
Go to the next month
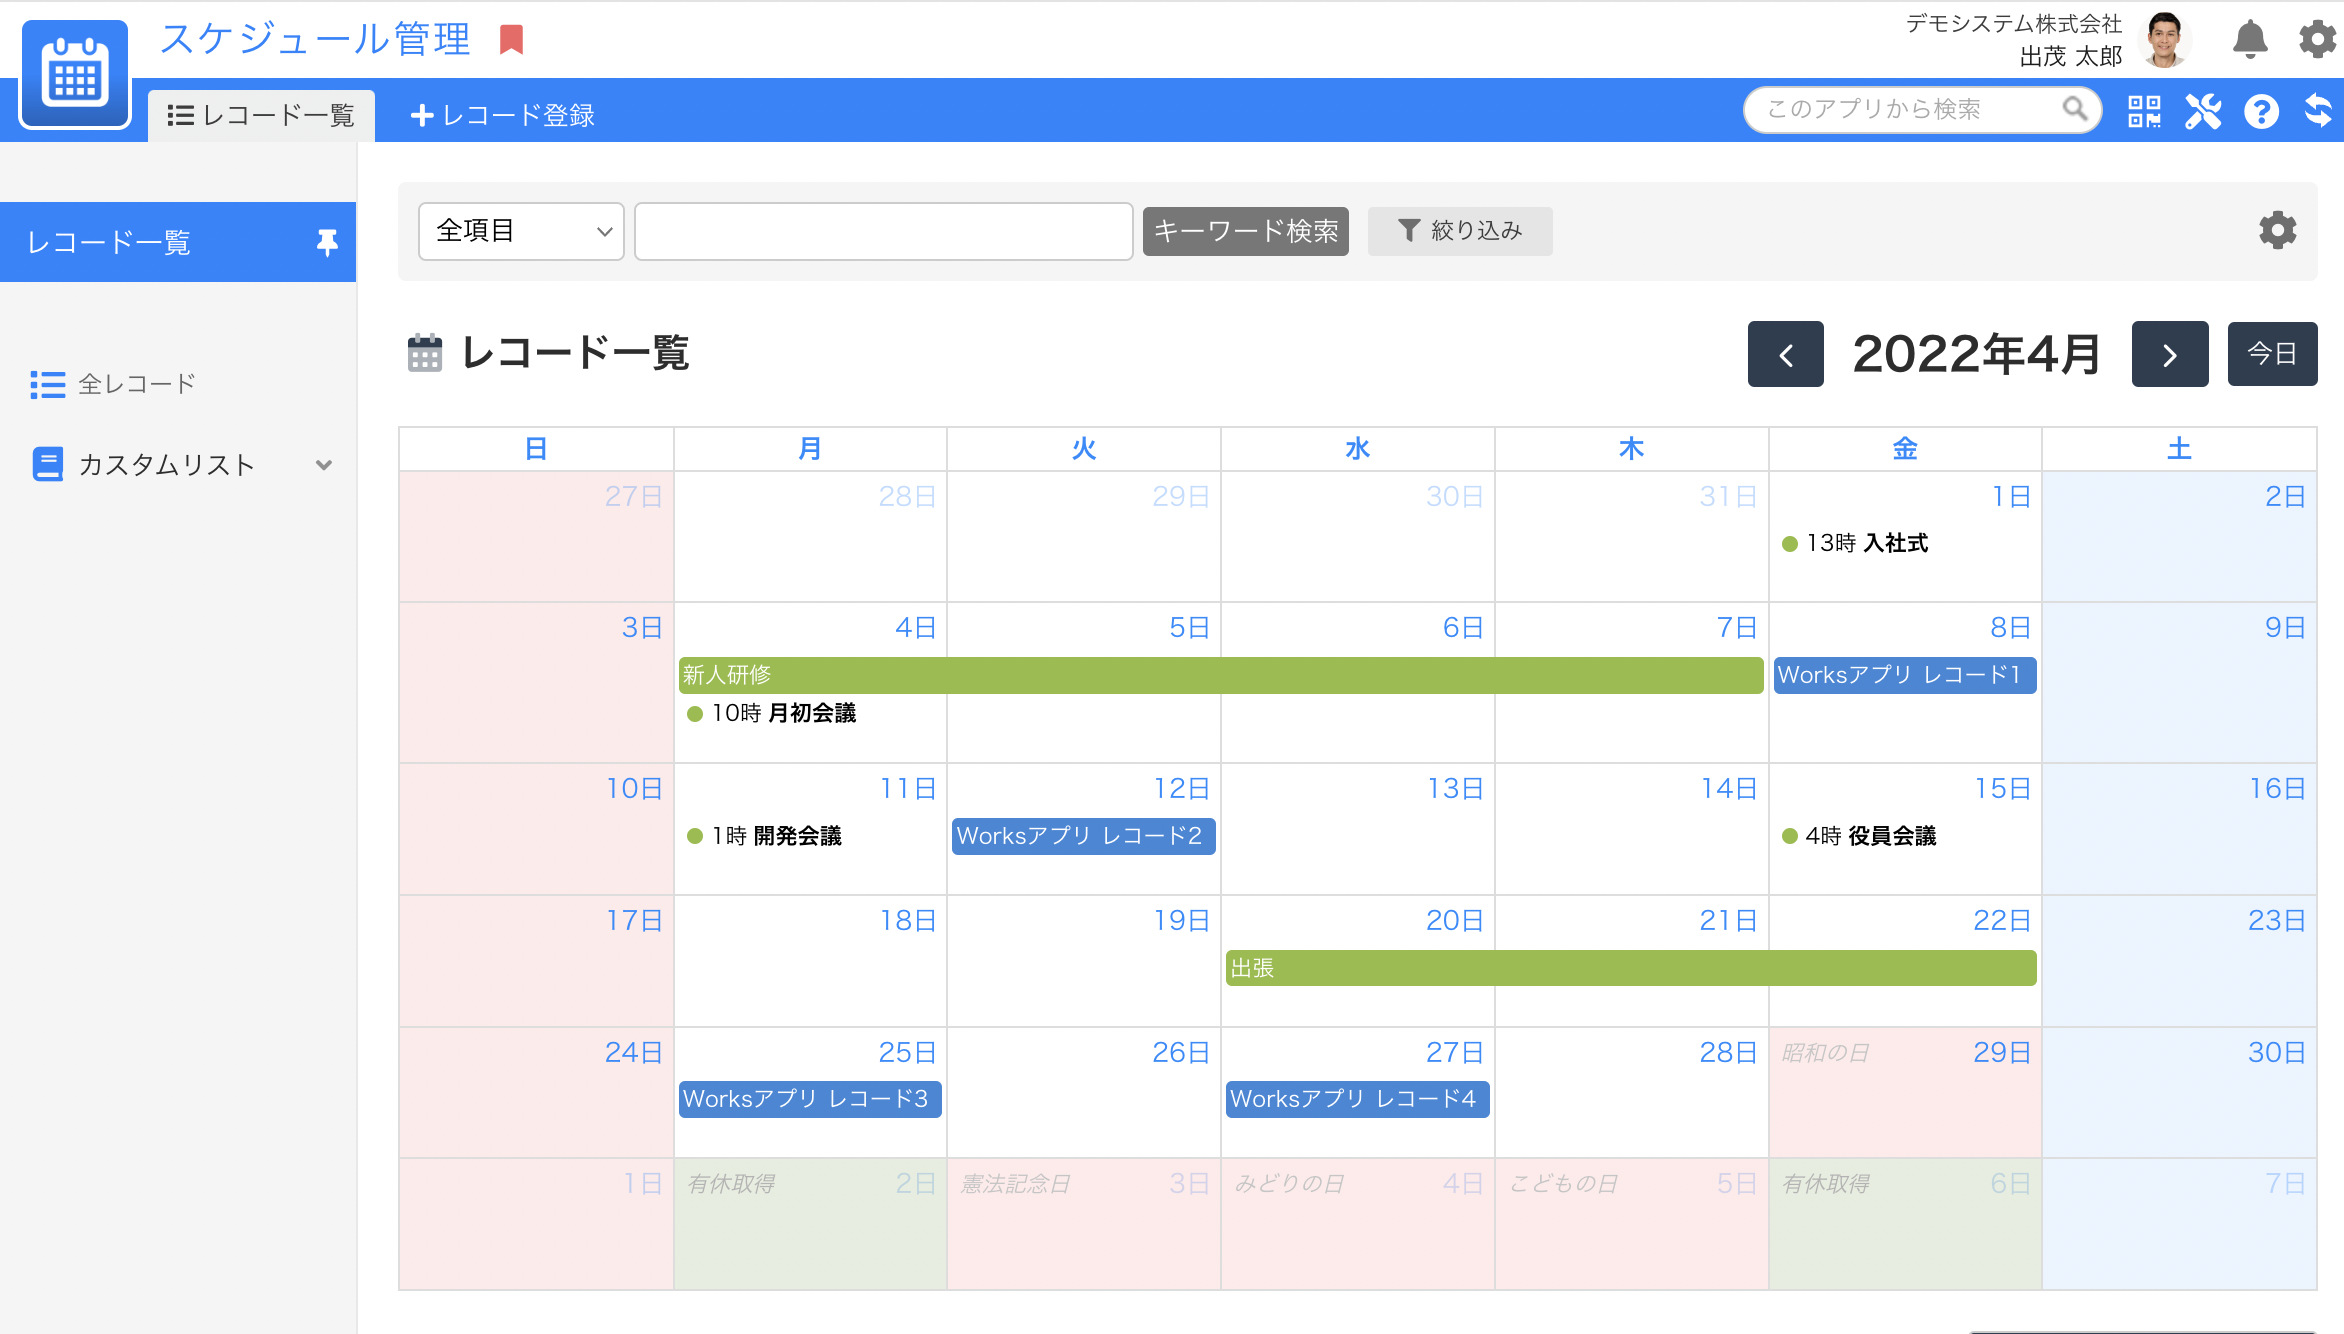[x=2169, y=354]
